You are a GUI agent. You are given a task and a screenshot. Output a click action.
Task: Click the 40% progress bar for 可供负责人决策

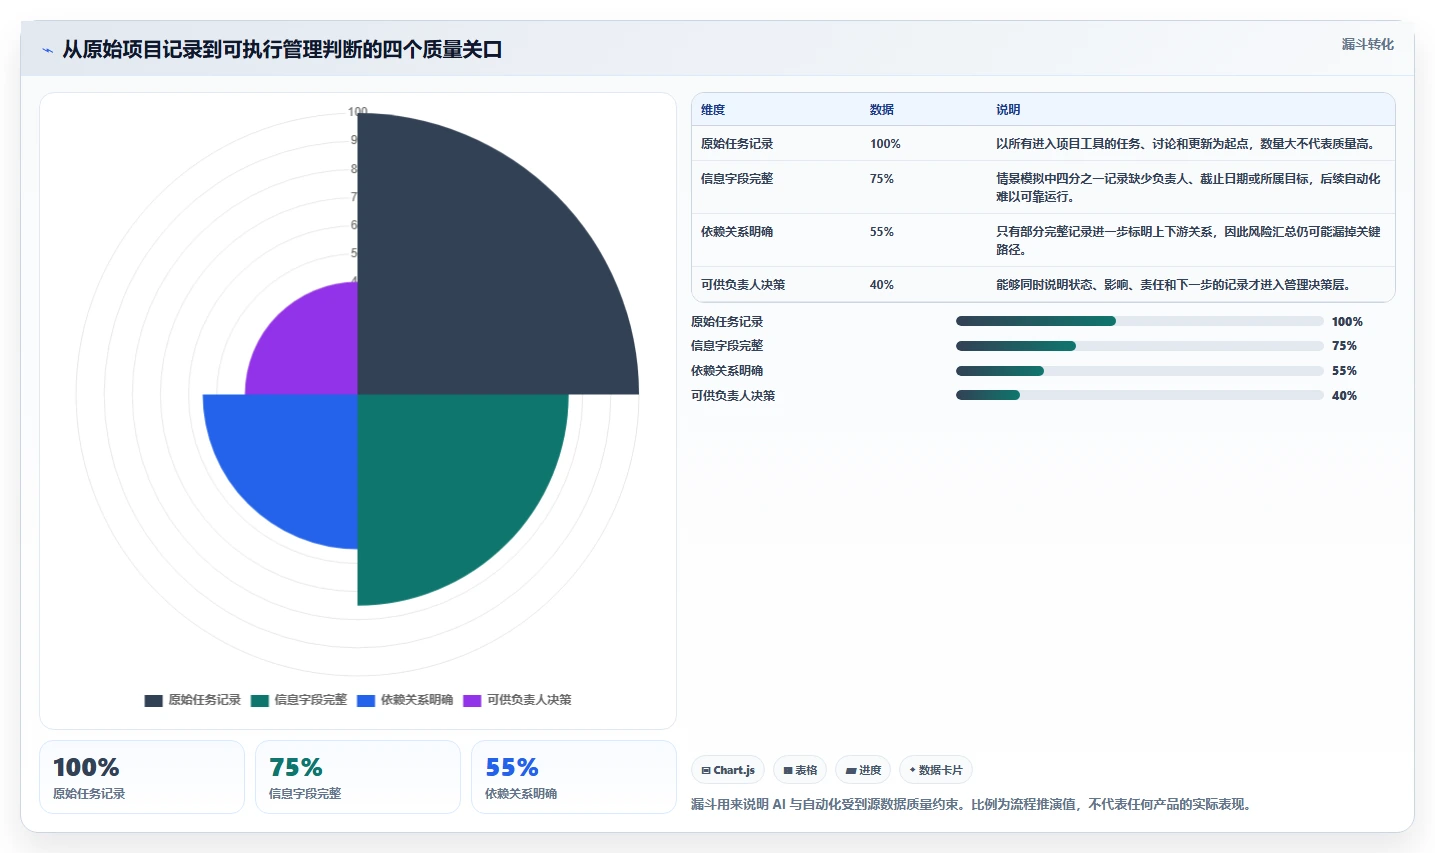[1140, 395]
